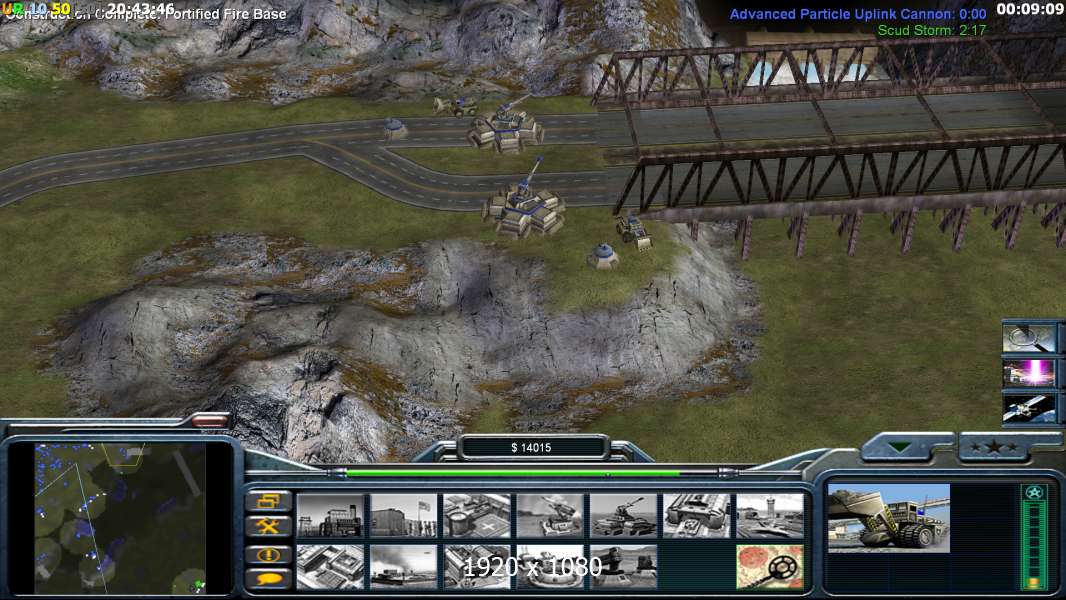Viewport: 1066px width, 600px height.
Task: Pick the round turret structure build icon
Action: coord(550,566)
